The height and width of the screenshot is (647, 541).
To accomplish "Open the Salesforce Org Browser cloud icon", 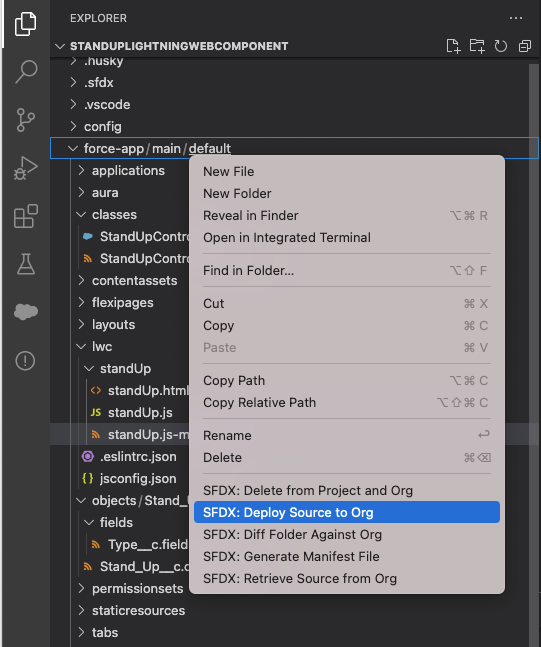I will click(26, 312).
